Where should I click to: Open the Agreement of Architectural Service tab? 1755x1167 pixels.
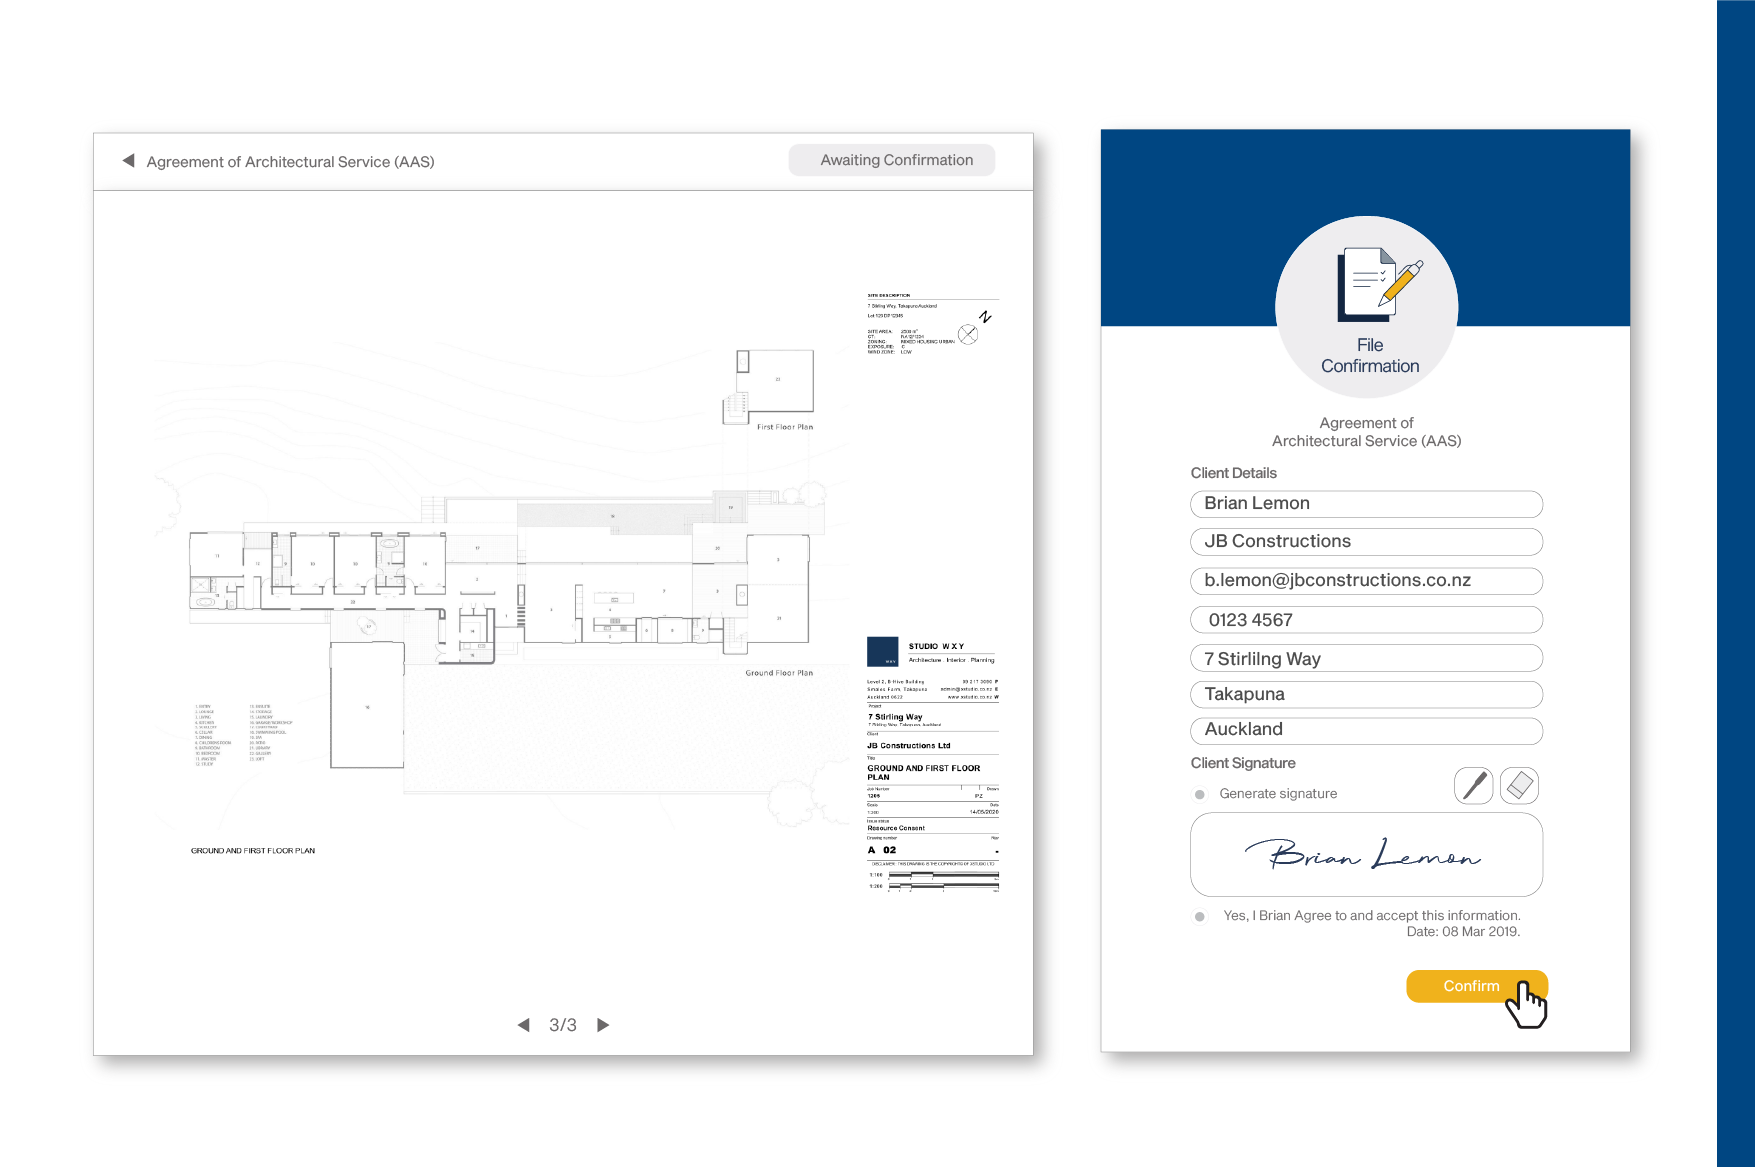click(291, 161)
